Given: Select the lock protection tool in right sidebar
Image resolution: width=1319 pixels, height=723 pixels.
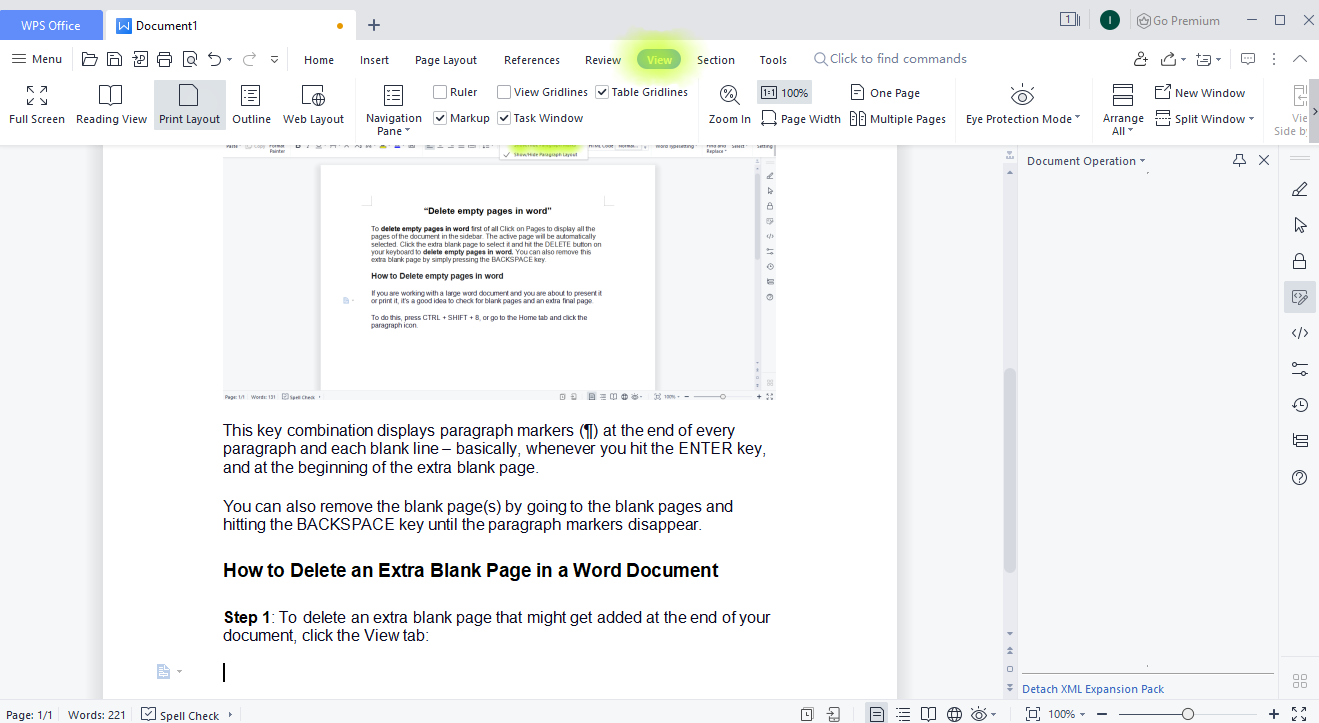Looking at the screenshot, I should tap(1298, 260).
